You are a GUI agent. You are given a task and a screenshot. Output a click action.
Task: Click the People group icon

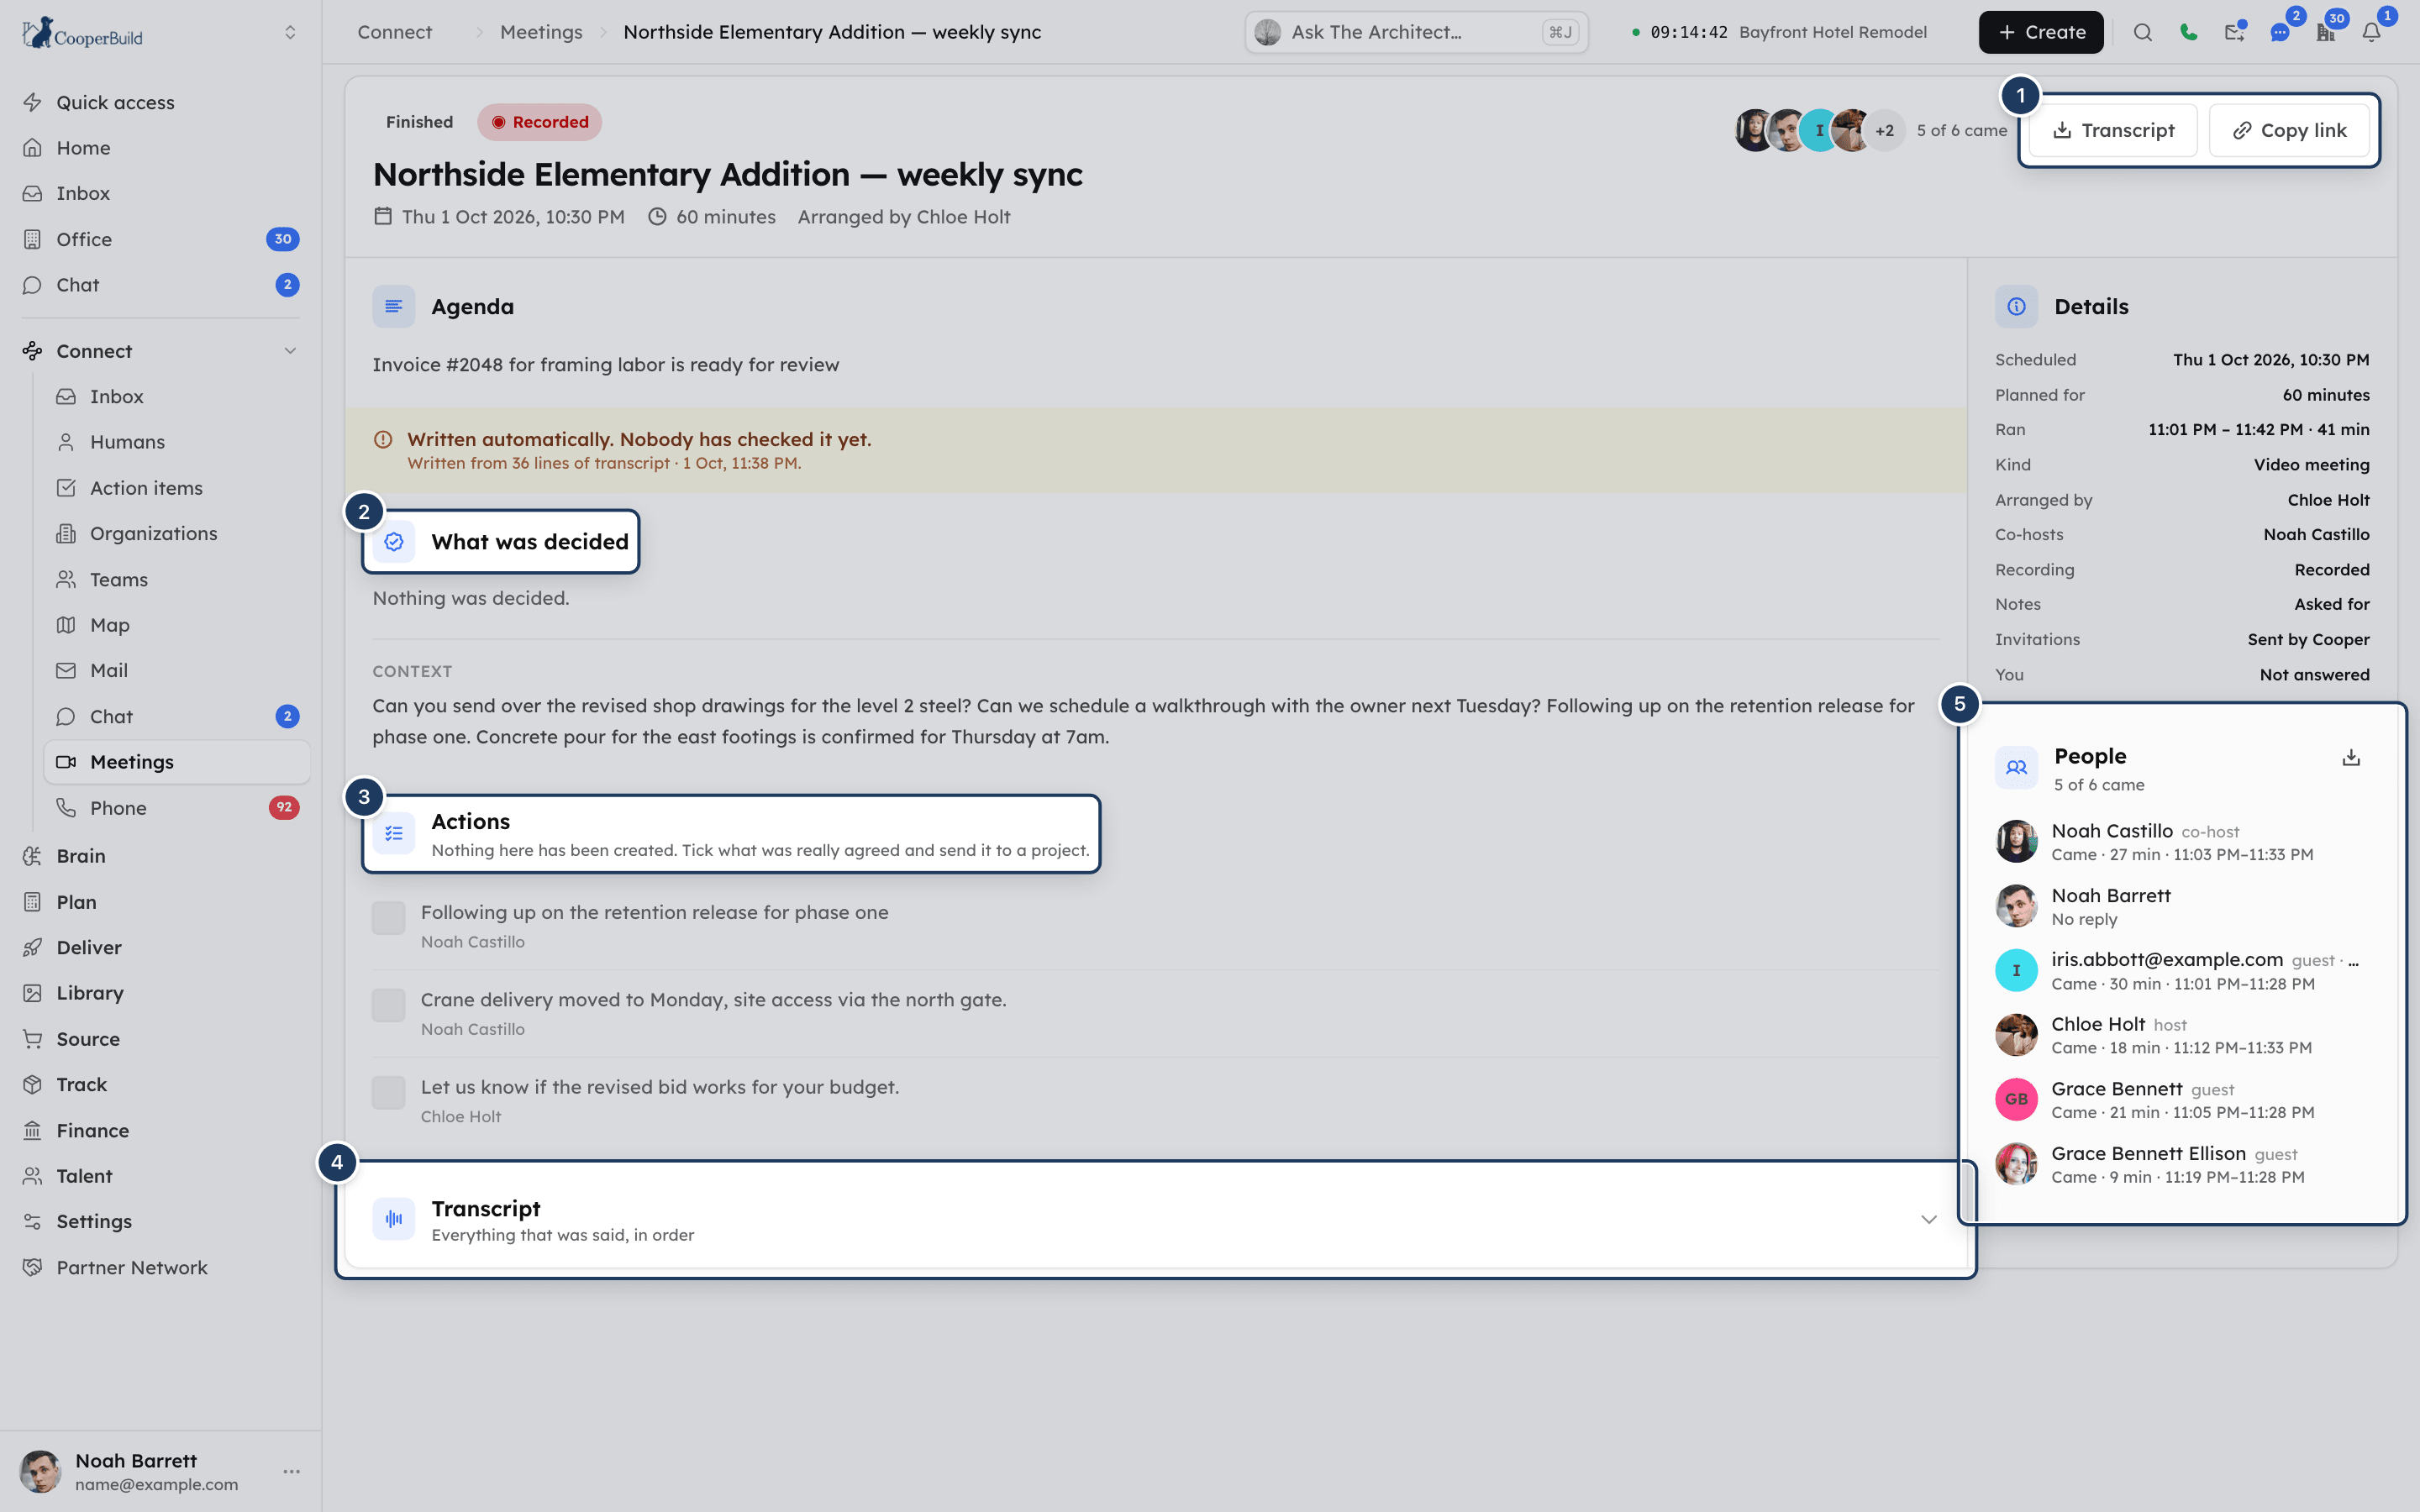point(2016,768)
